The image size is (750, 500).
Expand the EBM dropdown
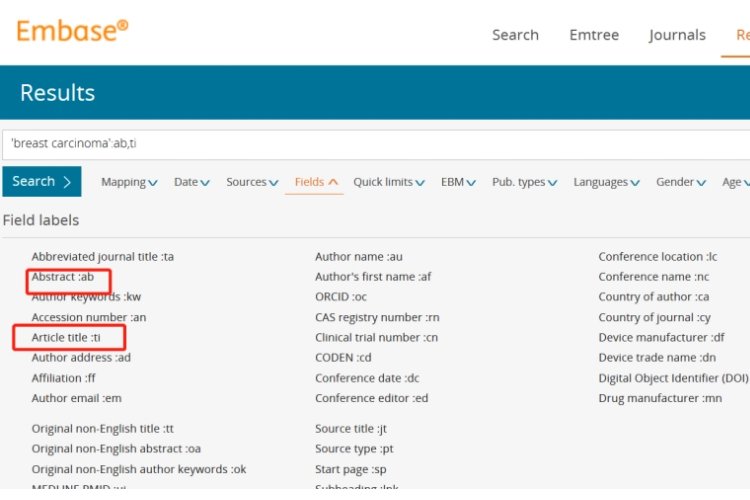click(x=458, y=182)
